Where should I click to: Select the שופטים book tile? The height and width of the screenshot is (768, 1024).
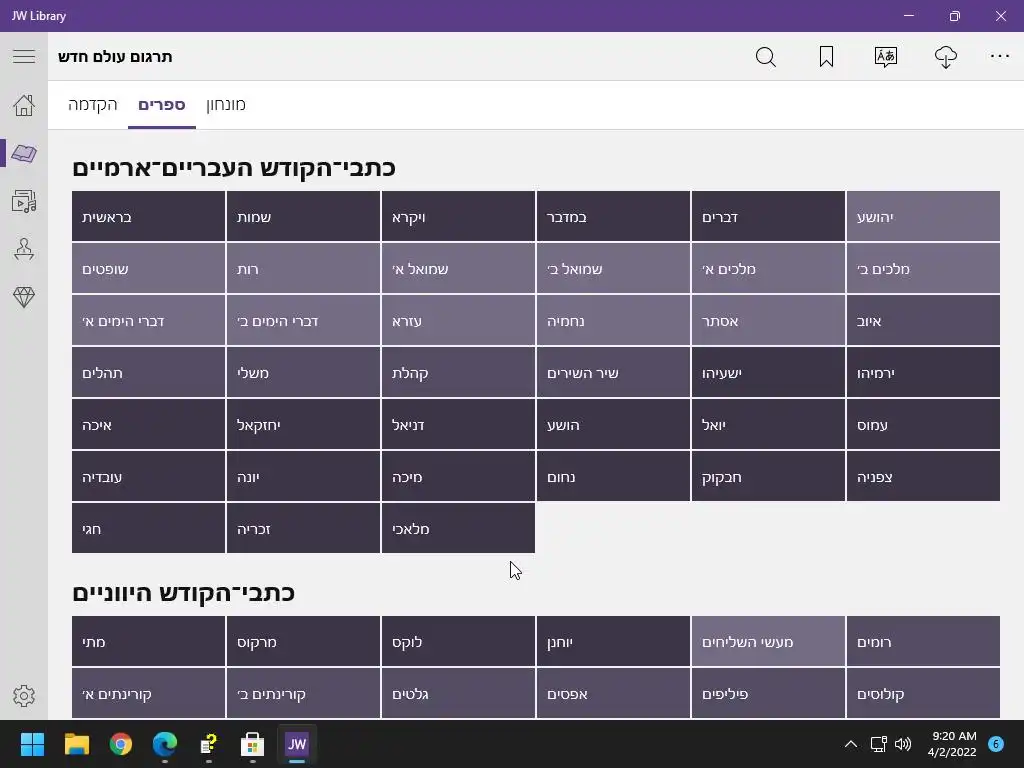[x=148, y=268]
